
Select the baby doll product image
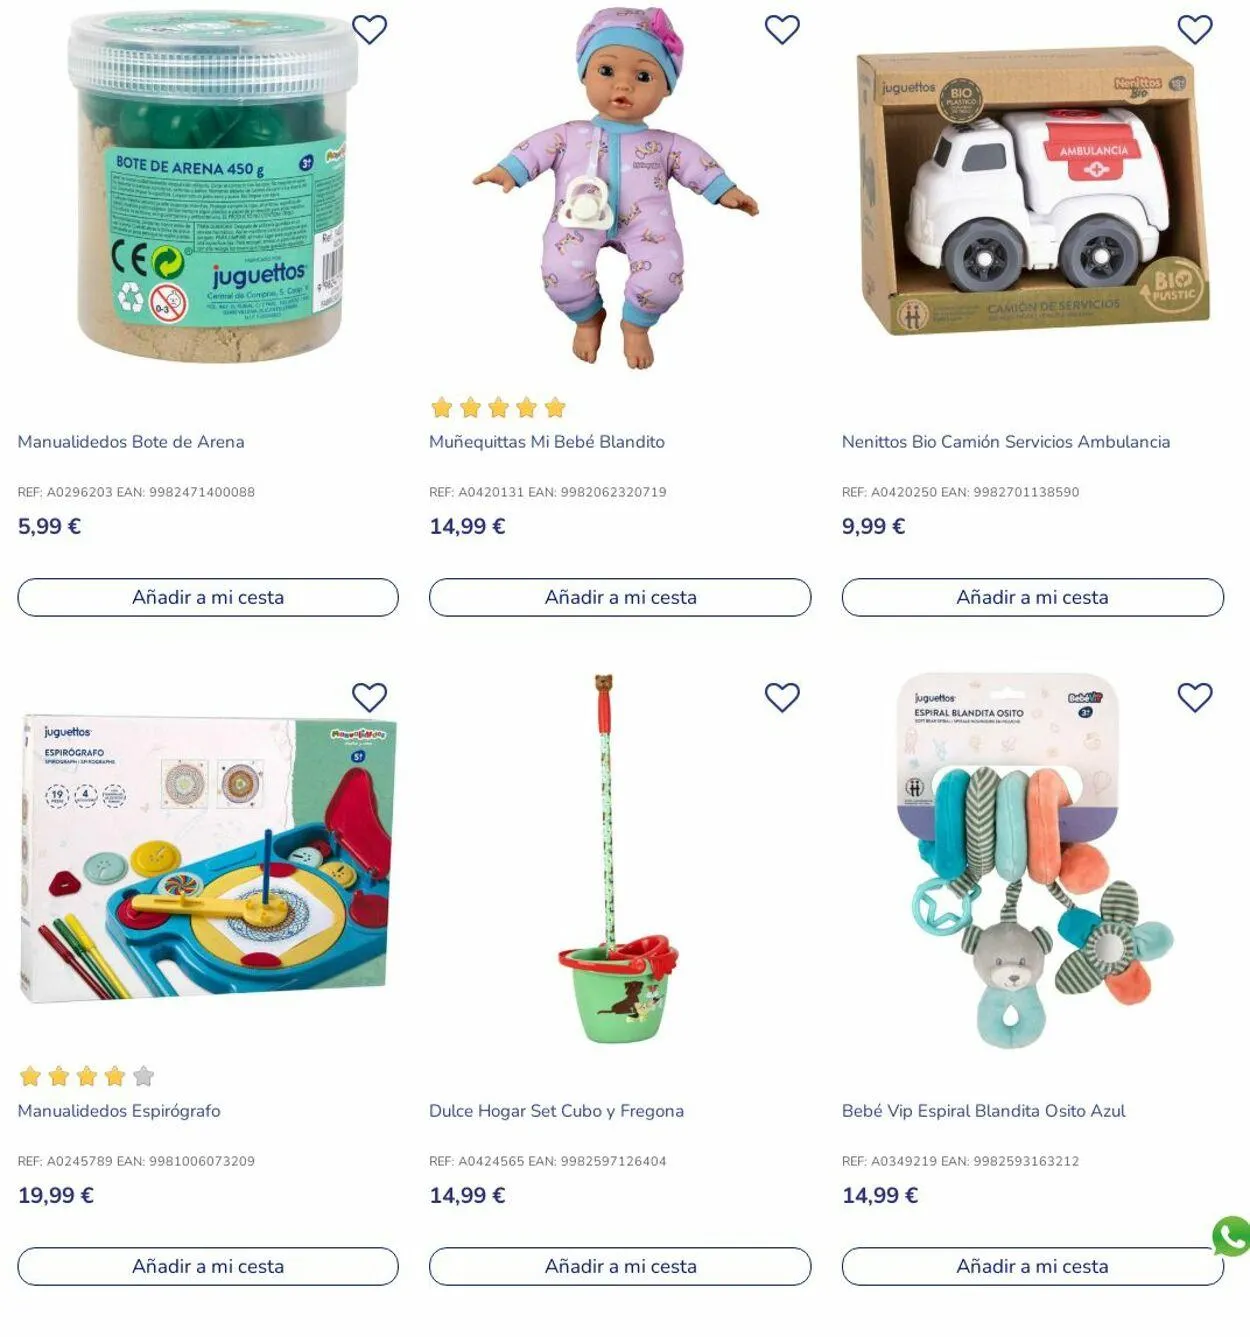[x=617, y=188]
